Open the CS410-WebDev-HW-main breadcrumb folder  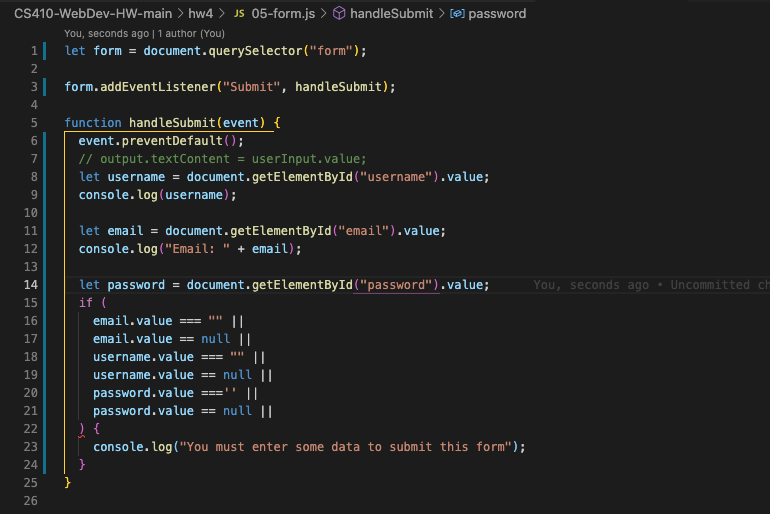coord(93,14)
